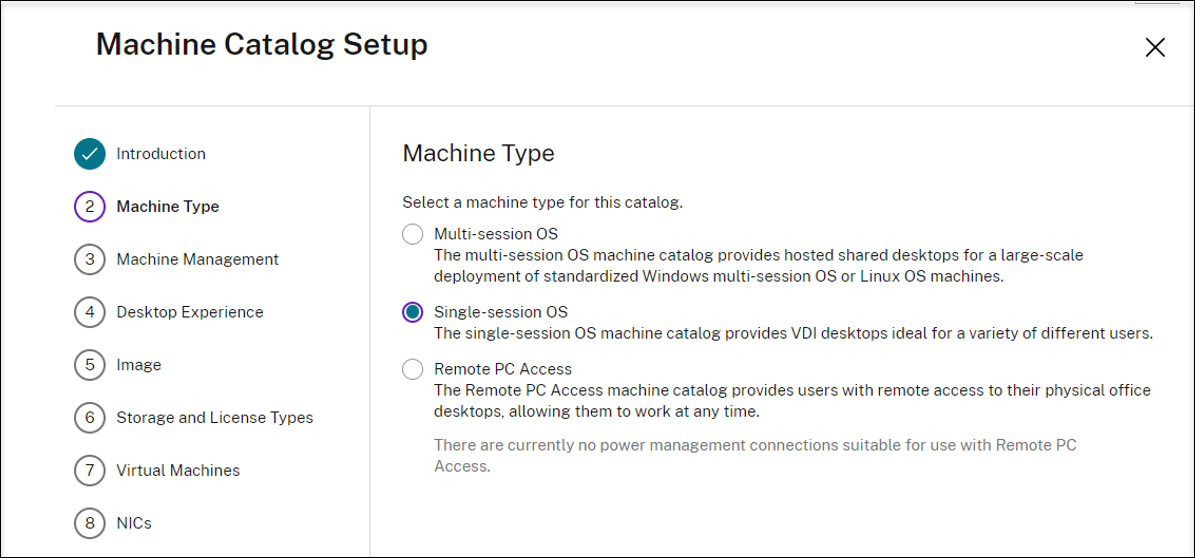Click the step 8 number circle
The height and width of the screenshot is (558, 1195).
[90, 523]
